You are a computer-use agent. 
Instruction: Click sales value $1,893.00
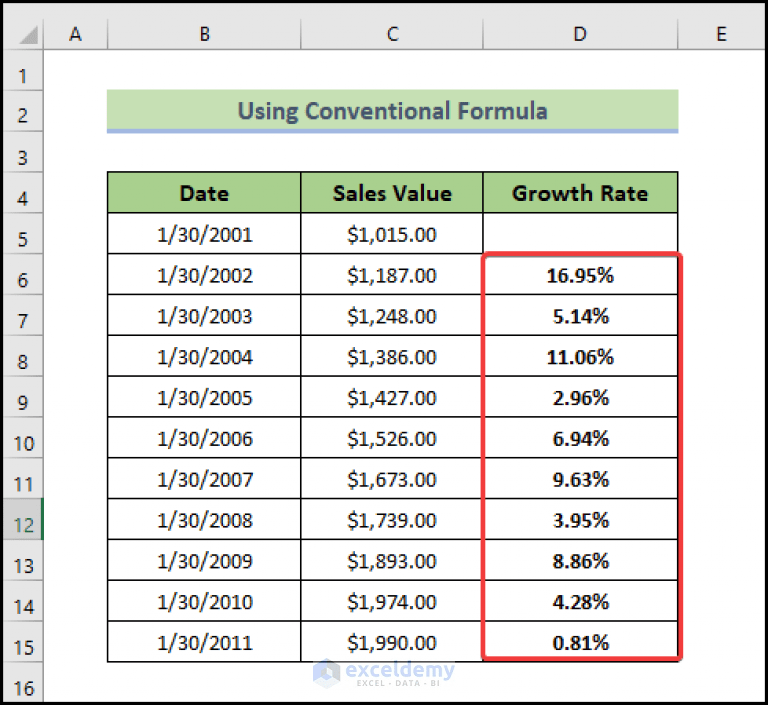[x=392, y=560]
